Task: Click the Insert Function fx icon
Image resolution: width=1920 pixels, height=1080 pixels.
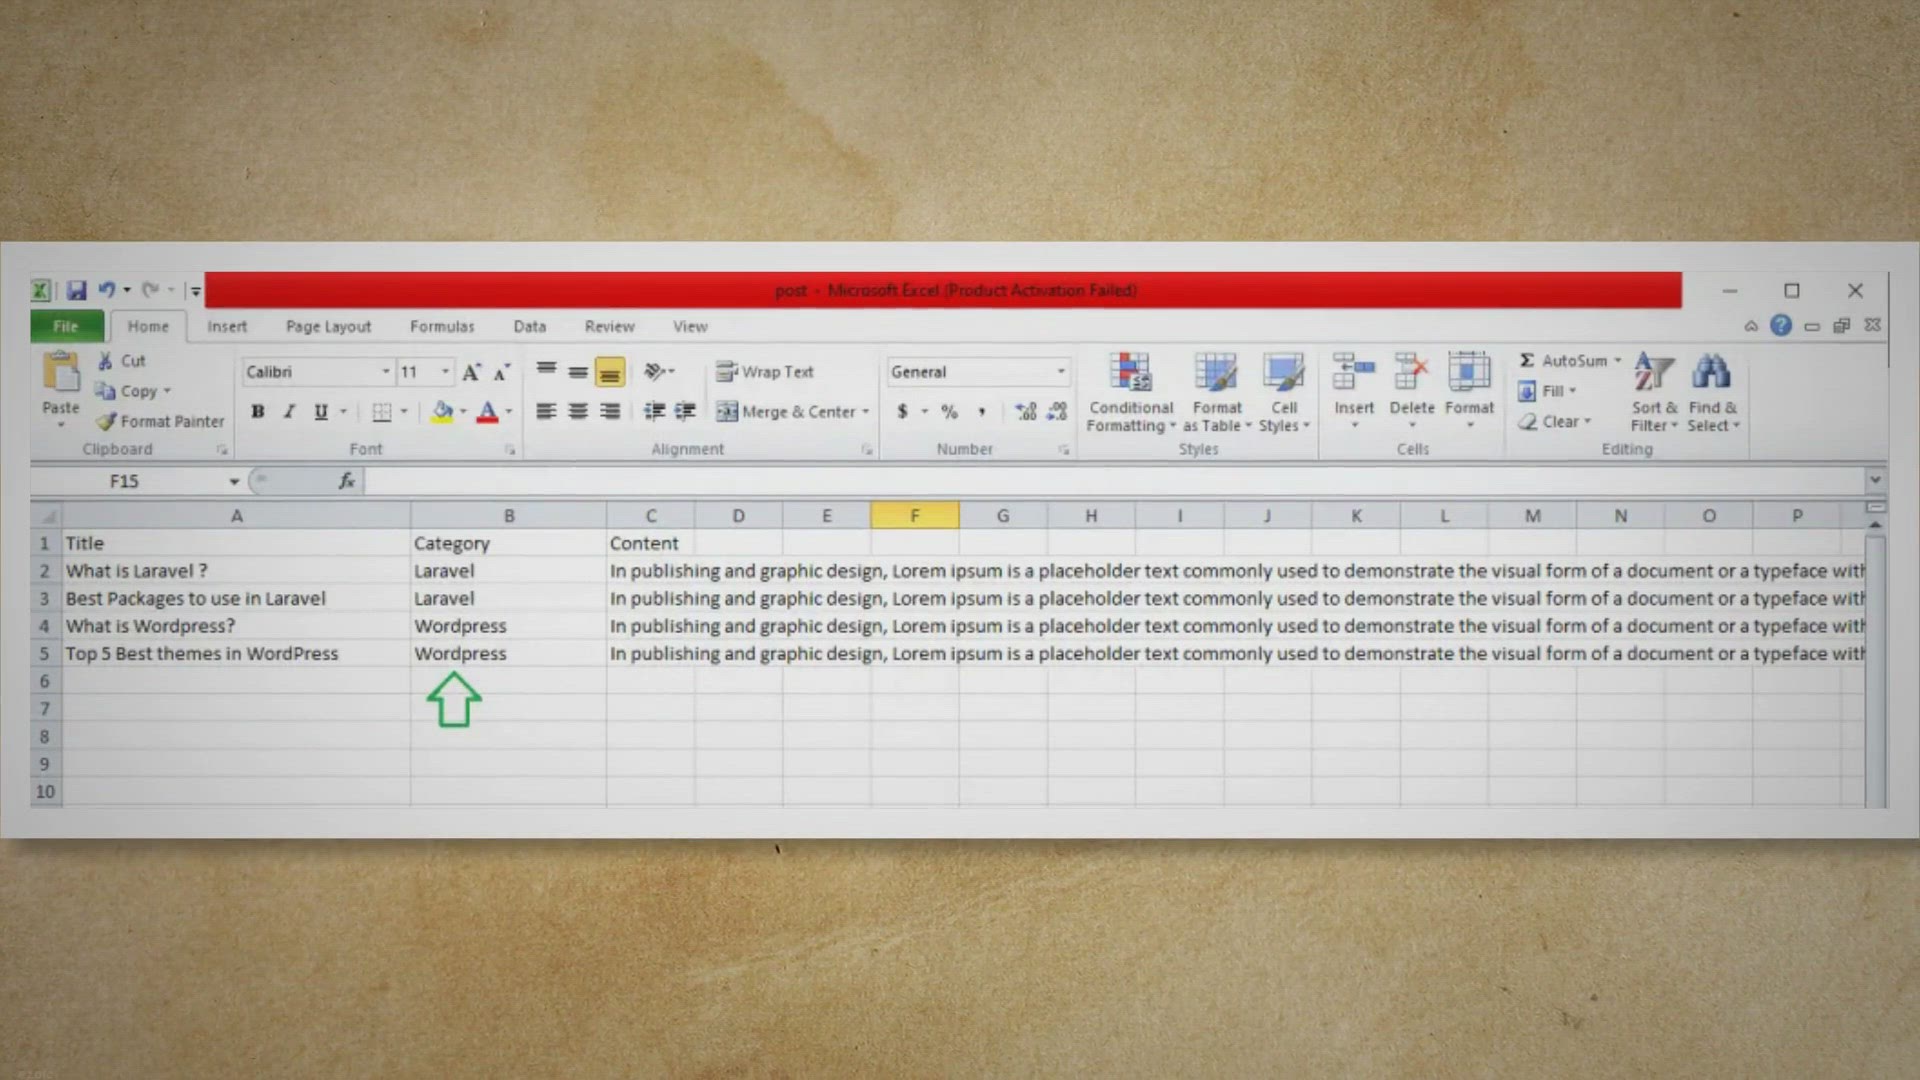Action: [x=346, y=482]
